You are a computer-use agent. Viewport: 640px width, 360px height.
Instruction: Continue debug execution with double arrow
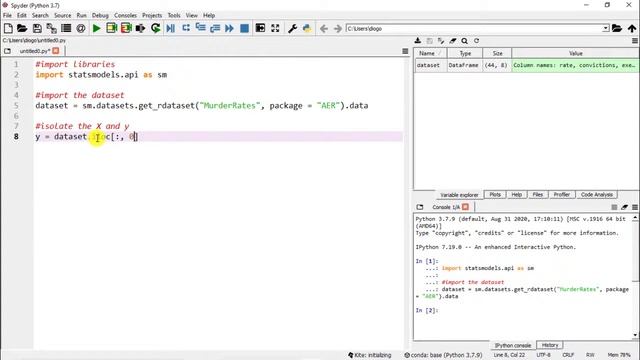[229, 28]
